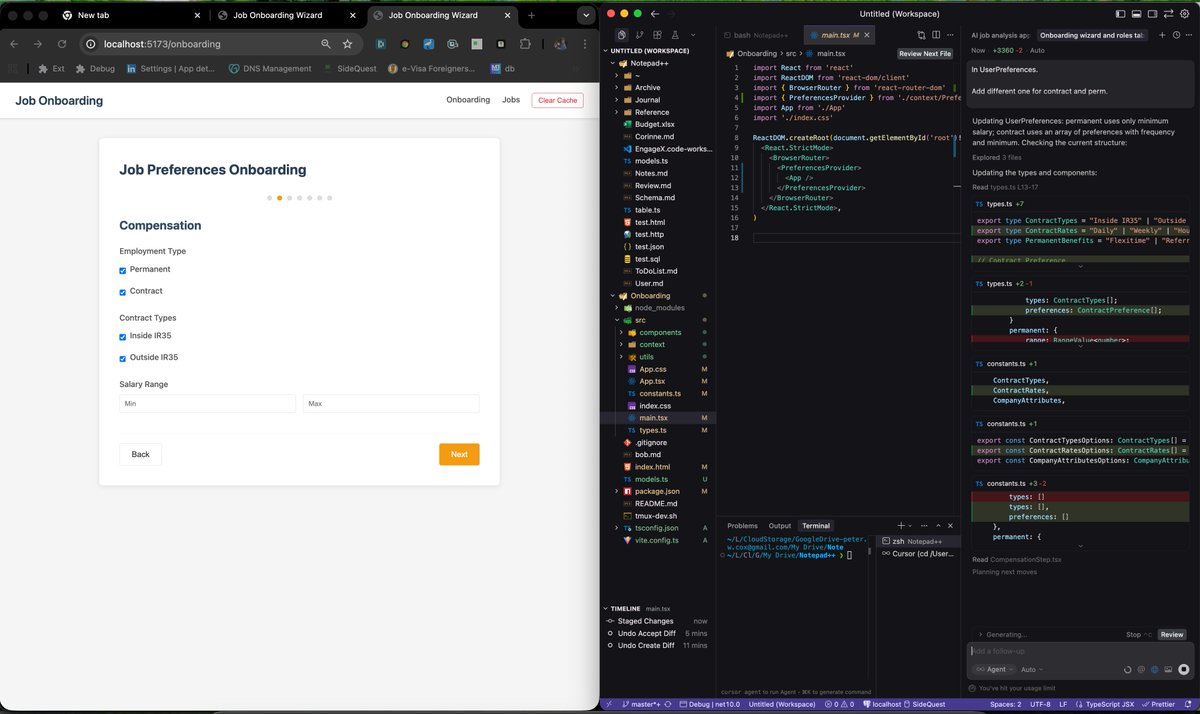Open Chrome's three-dot menu
Viewport: 1200px width, 714px height.
583,44
